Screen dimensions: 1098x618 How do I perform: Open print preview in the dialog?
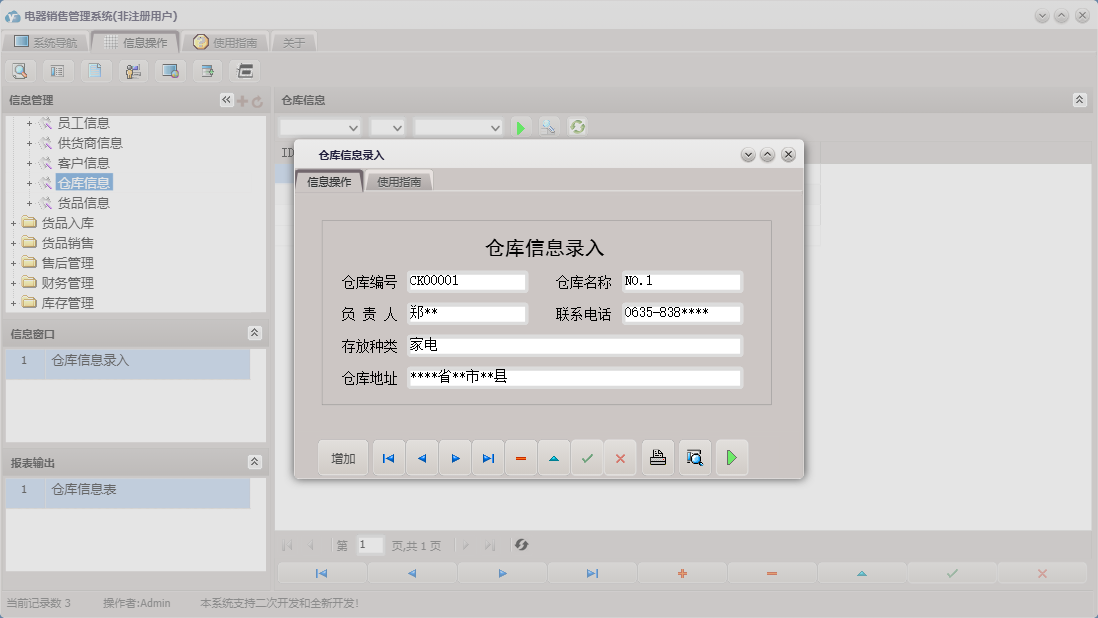[x=694, y=457]
